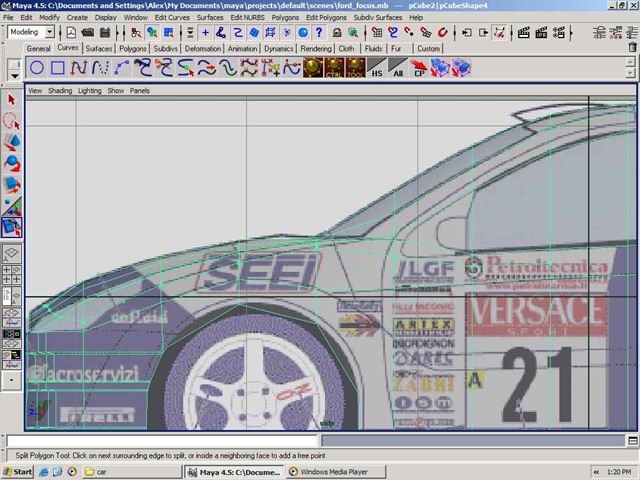The width and height of the screenshot is (640, 480).
Task: Pick the Rotate tool in the toolbox
Action: pos(12,163)
